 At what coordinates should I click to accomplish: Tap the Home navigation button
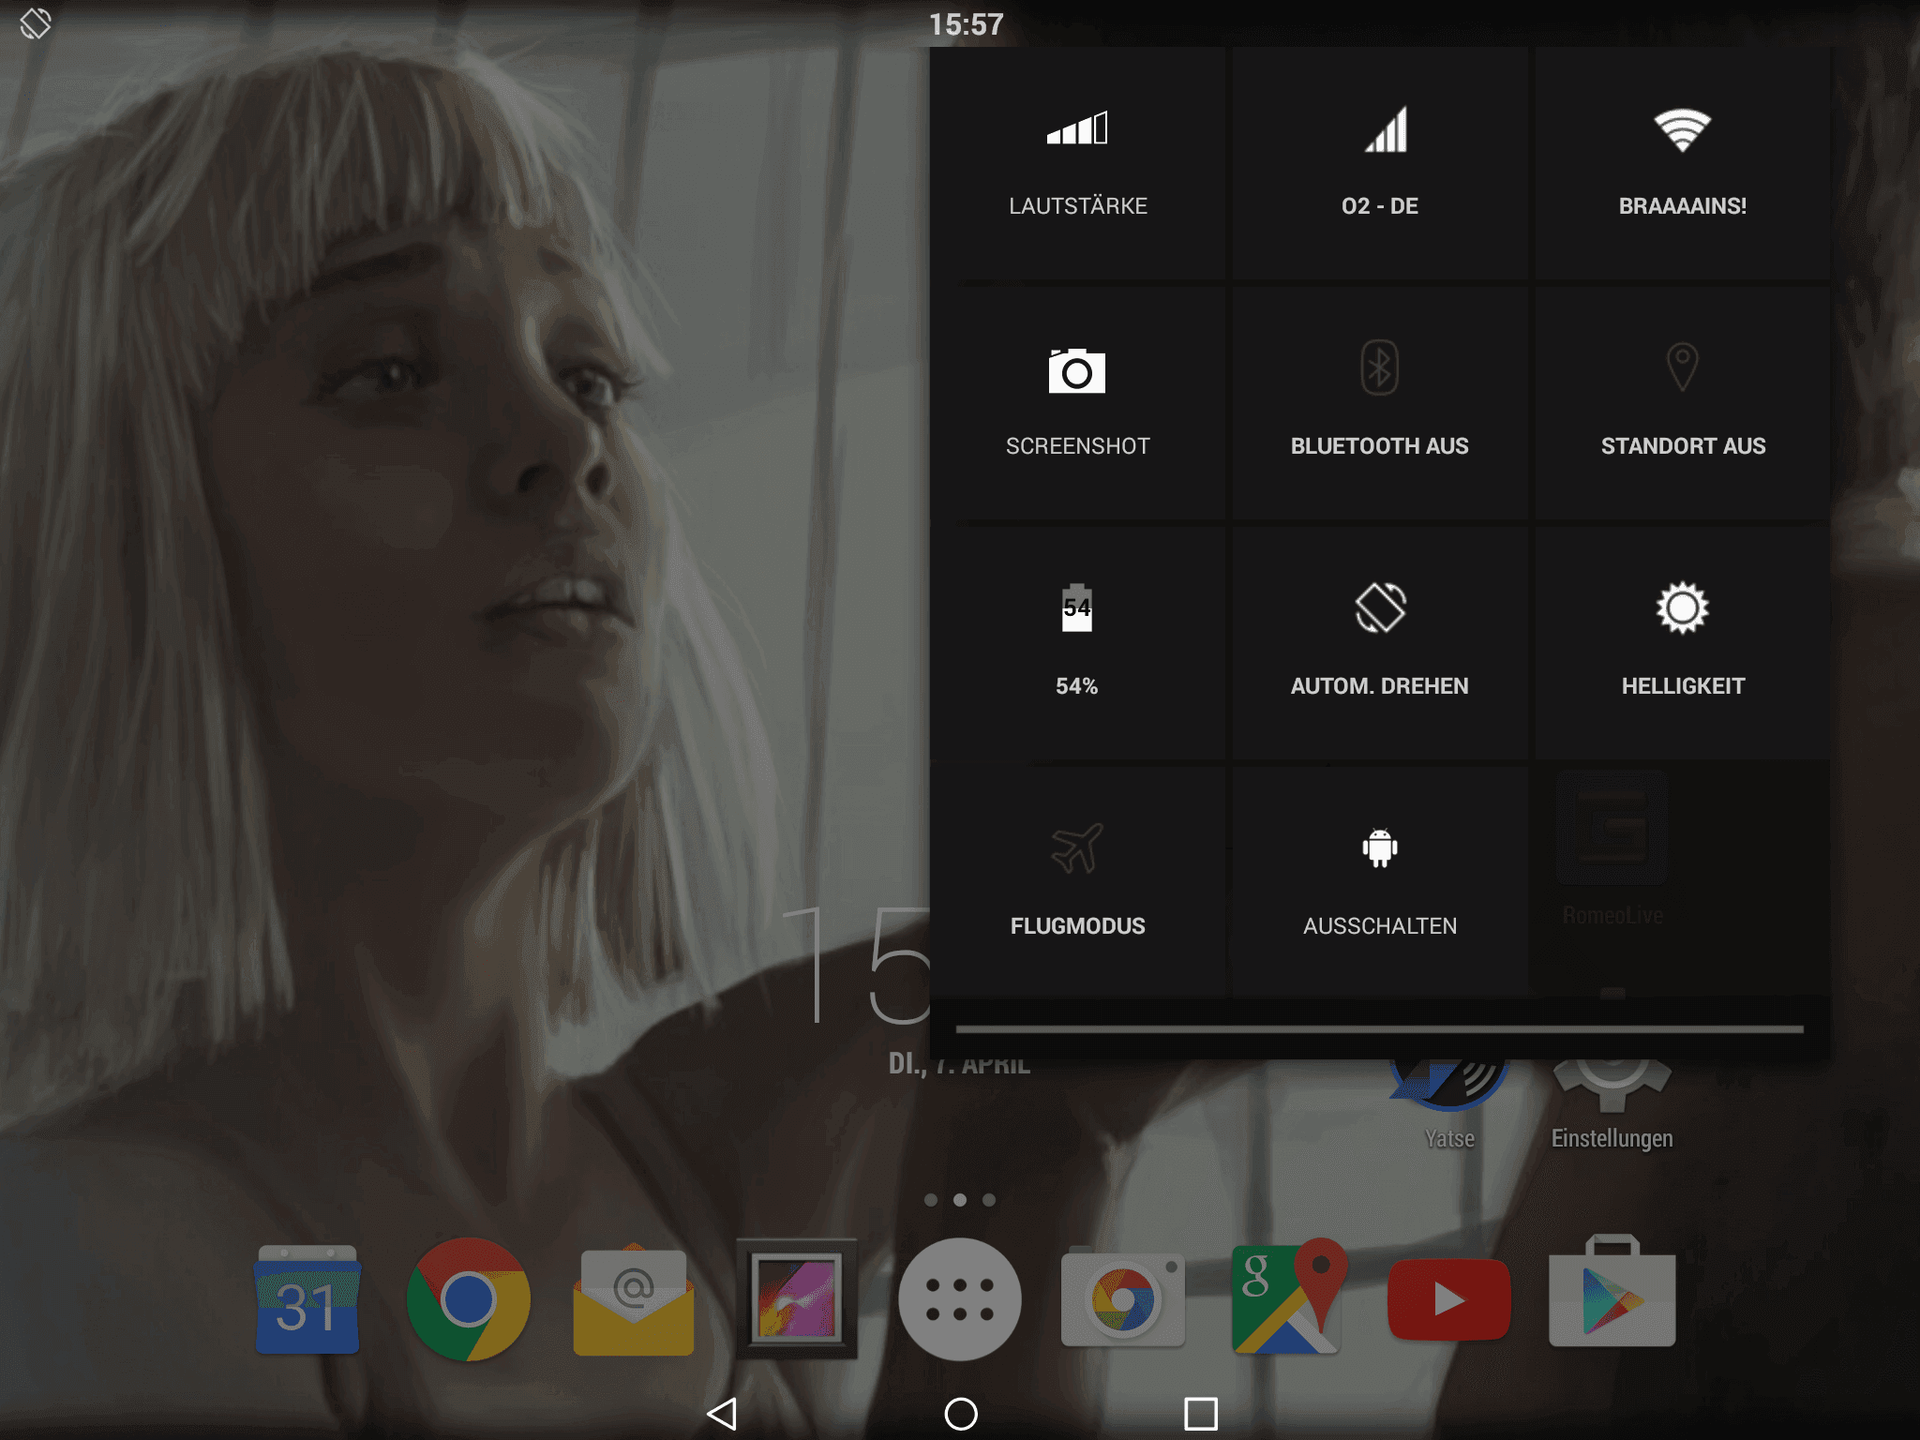pos(961,1413)
